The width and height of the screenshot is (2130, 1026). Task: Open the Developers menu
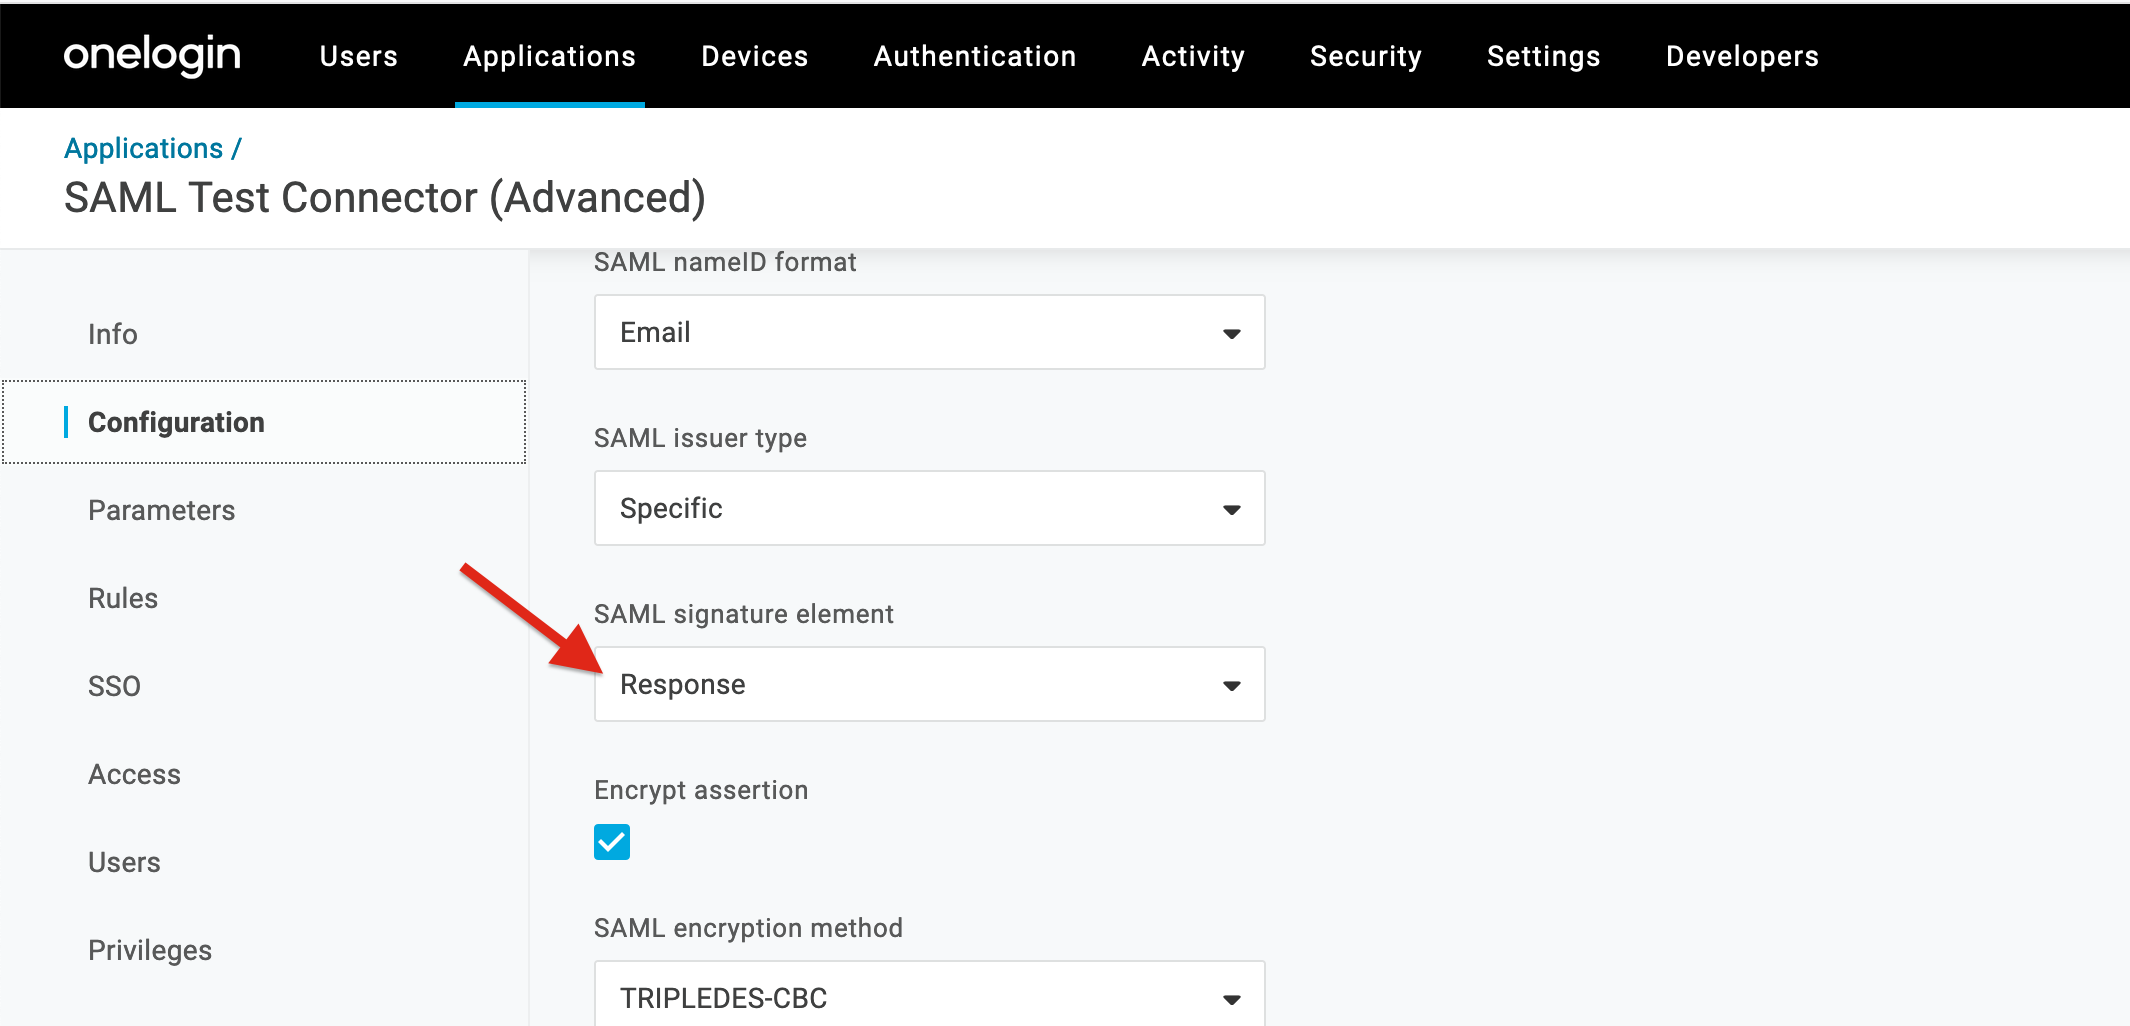pyautogui.click(x=1742, y=56)
